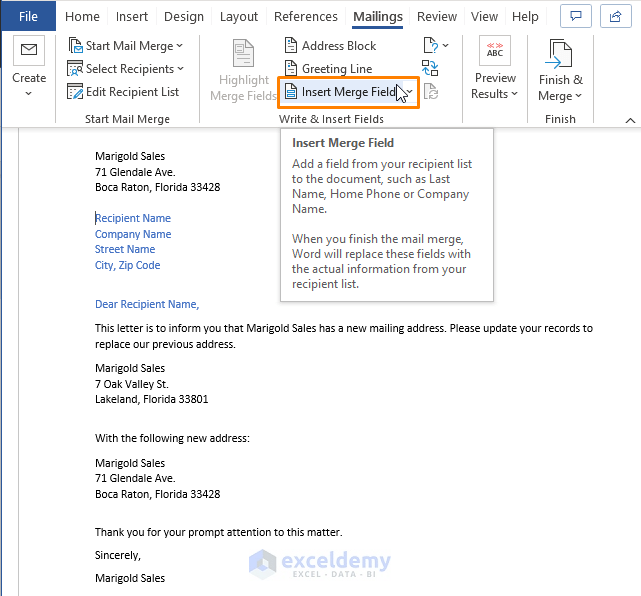Image resolution: width=641 pixels, height=596 pixels.
Task: Switch to the Insert tab
Action: (x=132, y=16)
